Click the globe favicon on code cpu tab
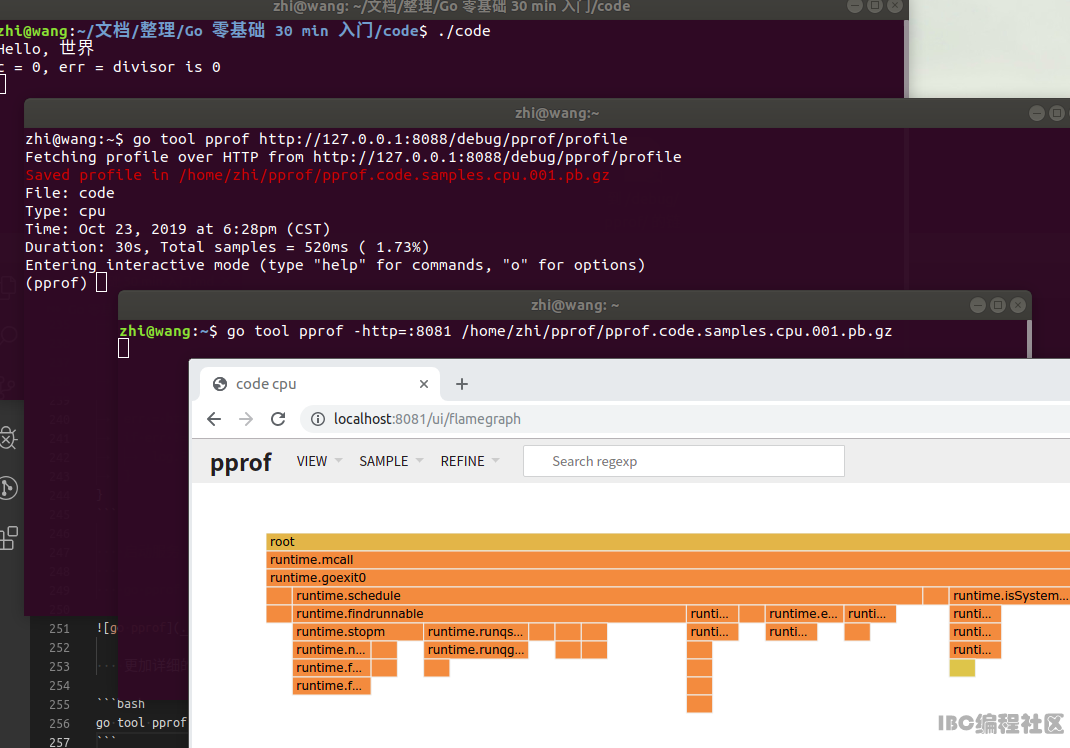This screenshot has height=748, width=1070. tap(220, 384)
